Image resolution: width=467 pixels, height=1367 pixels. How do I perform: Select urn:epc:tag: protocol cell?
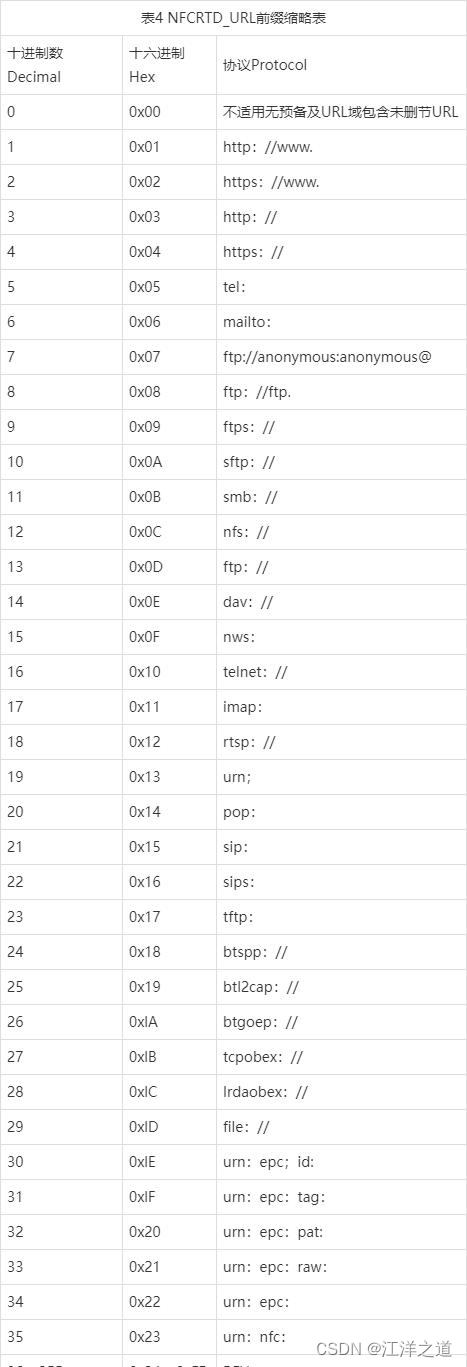[x=341, y=1197]
